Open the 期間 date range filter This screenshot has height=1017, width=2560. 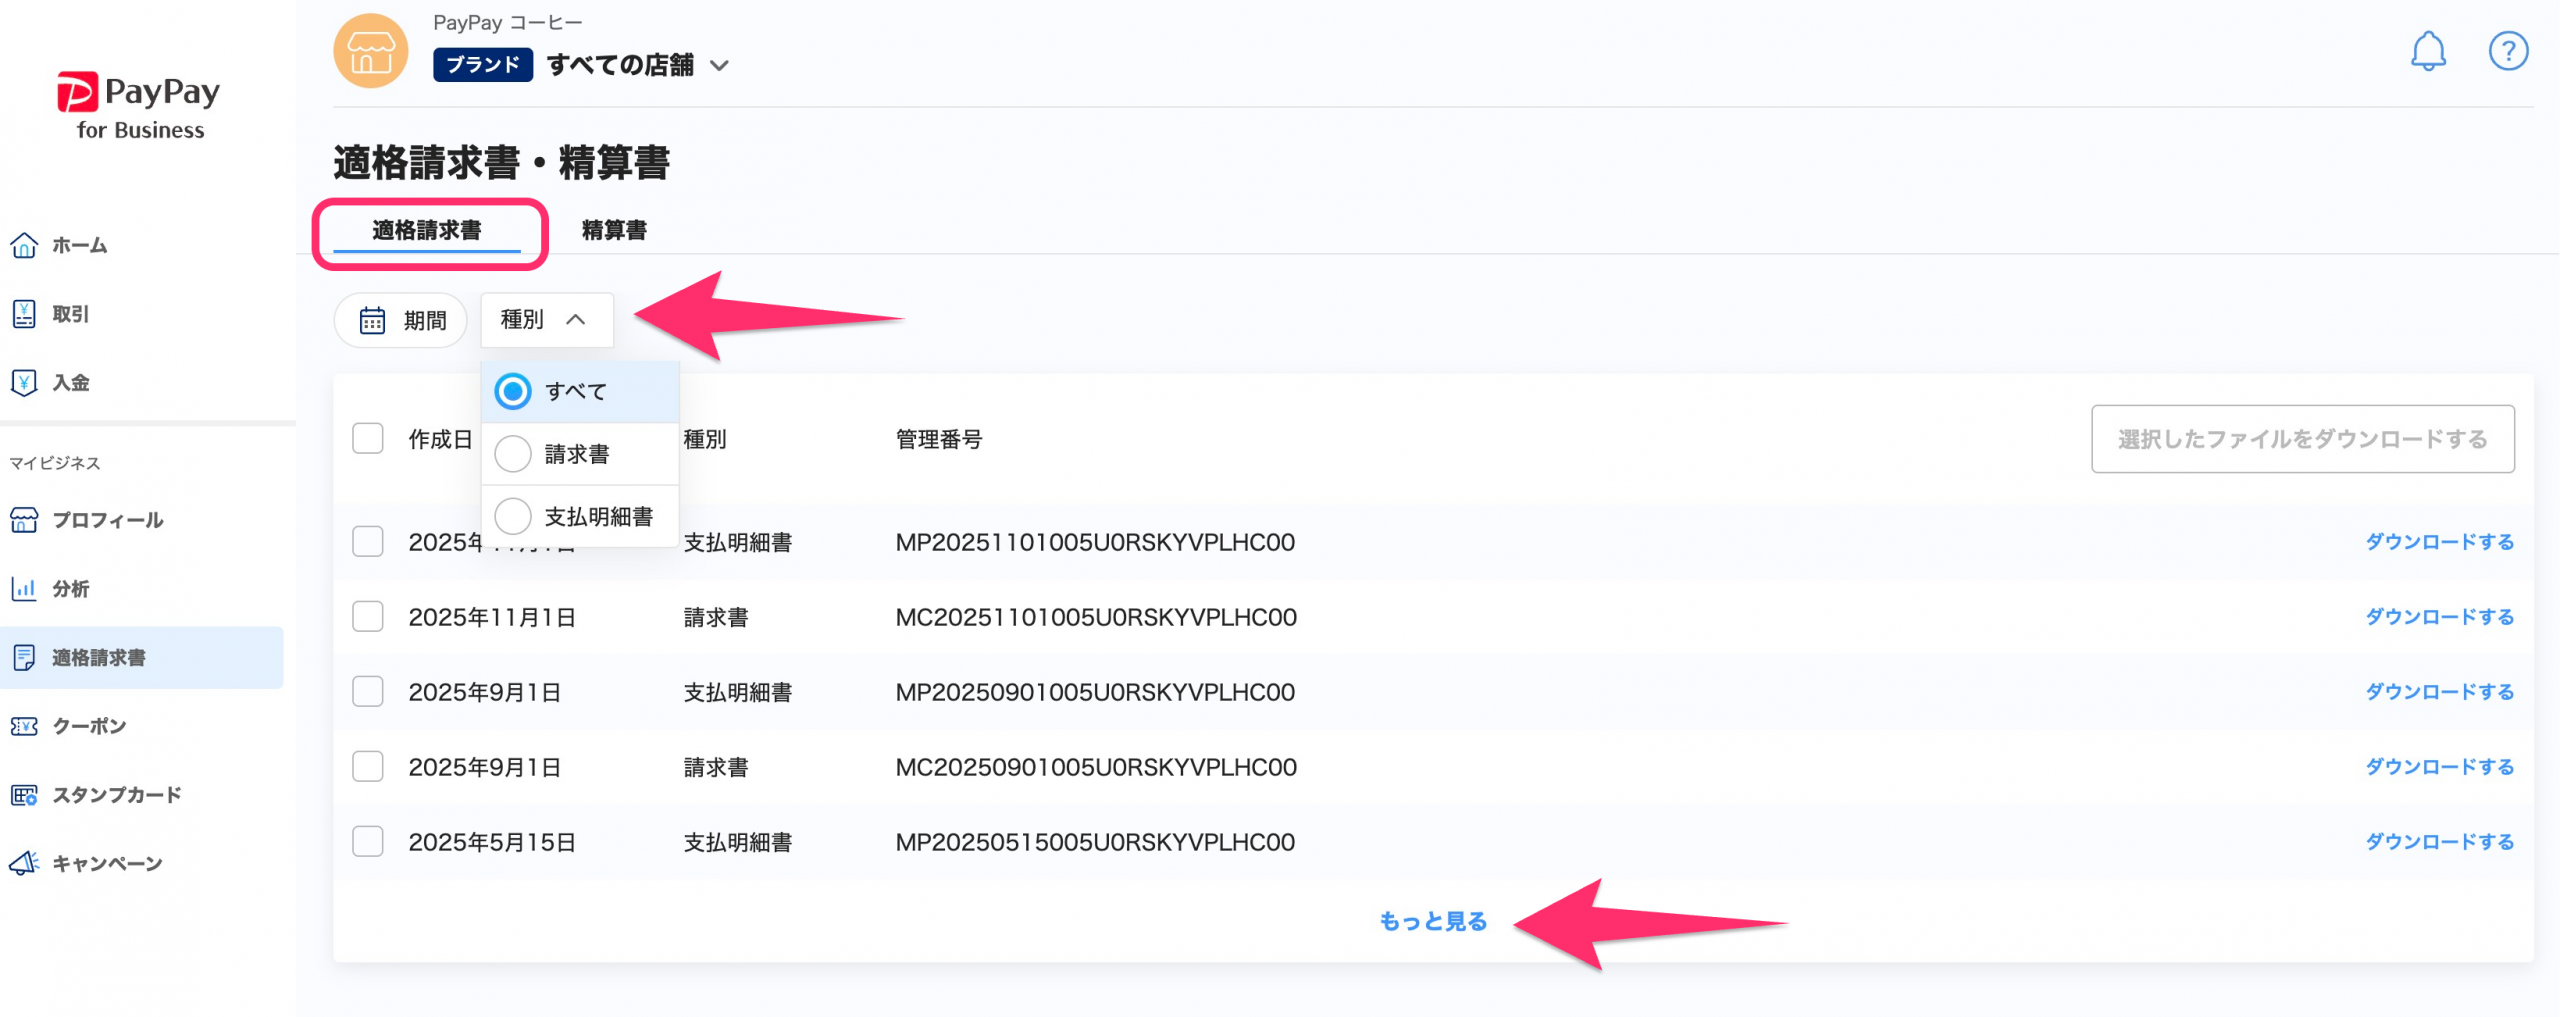click(x=401, y=321)
